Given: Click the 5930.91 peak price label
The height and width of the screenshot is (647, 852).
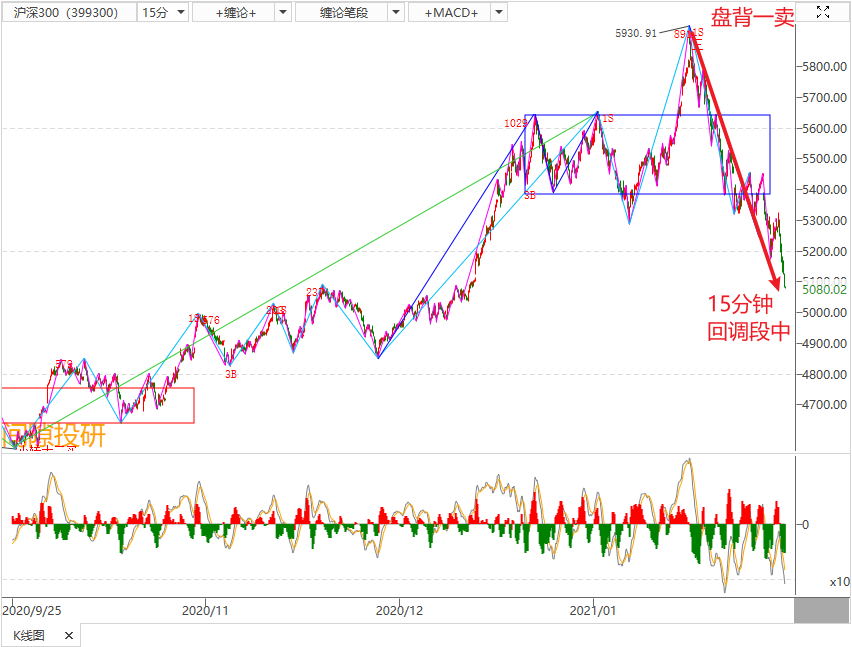Looking at the screenshot, I should click(636, 33).
